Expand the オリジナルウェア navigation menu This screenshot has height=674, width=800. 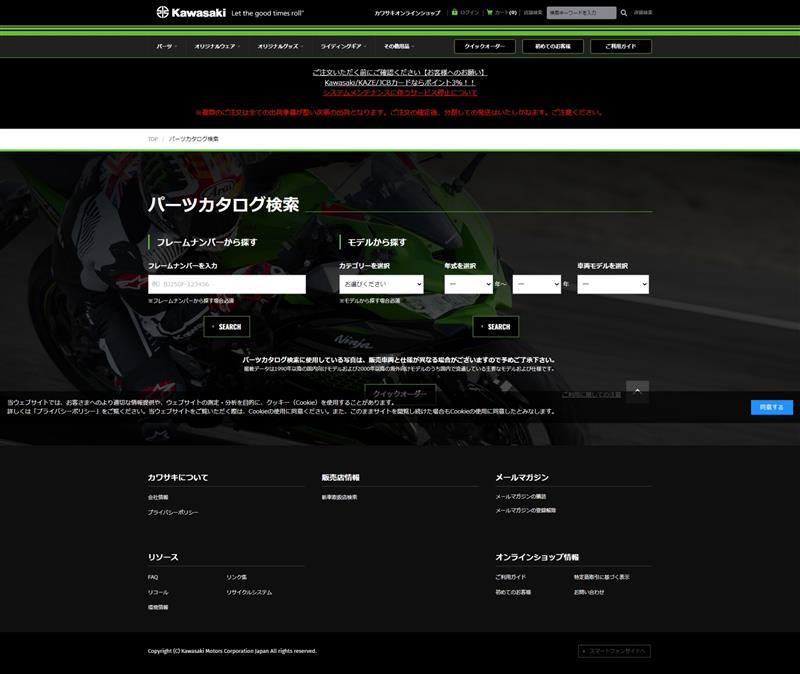point(217,46)
